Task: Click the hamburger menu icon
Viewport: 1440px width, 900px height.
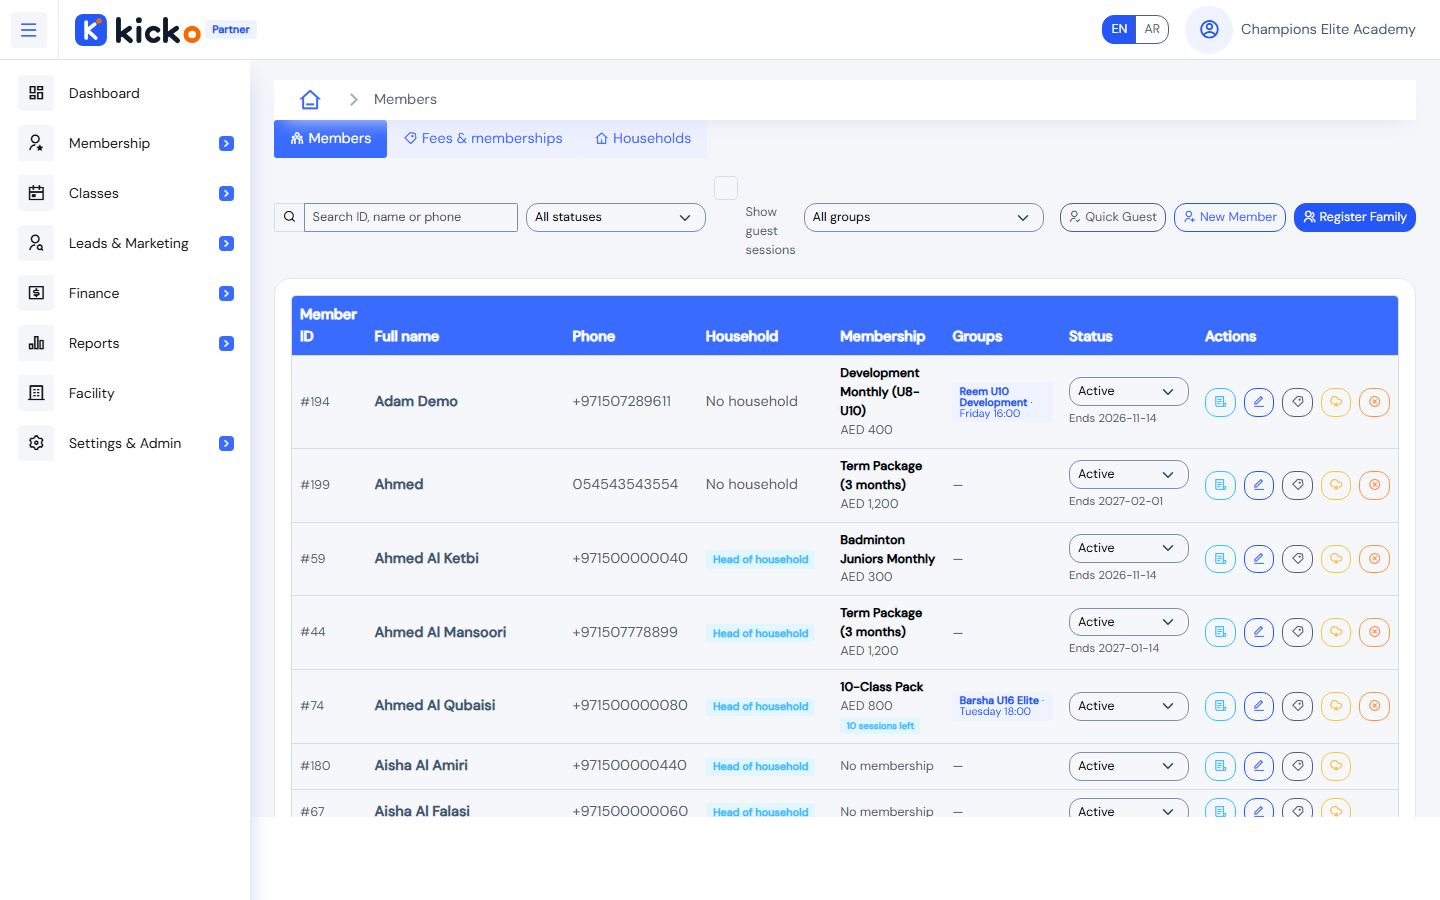Action: click(x=29, y=30)
